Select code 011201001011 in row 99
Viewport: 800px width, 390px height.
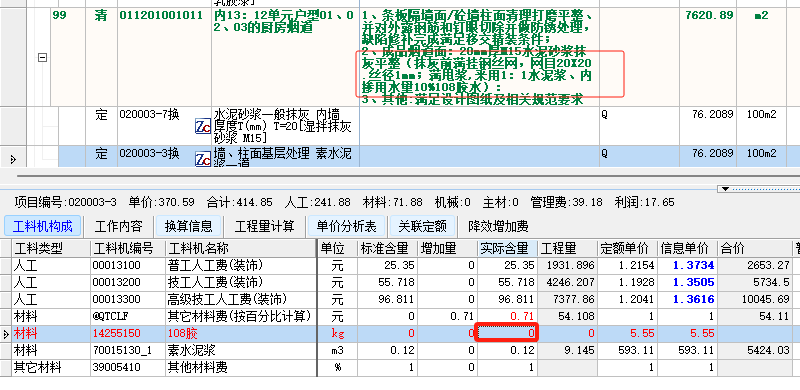[161, 15]
